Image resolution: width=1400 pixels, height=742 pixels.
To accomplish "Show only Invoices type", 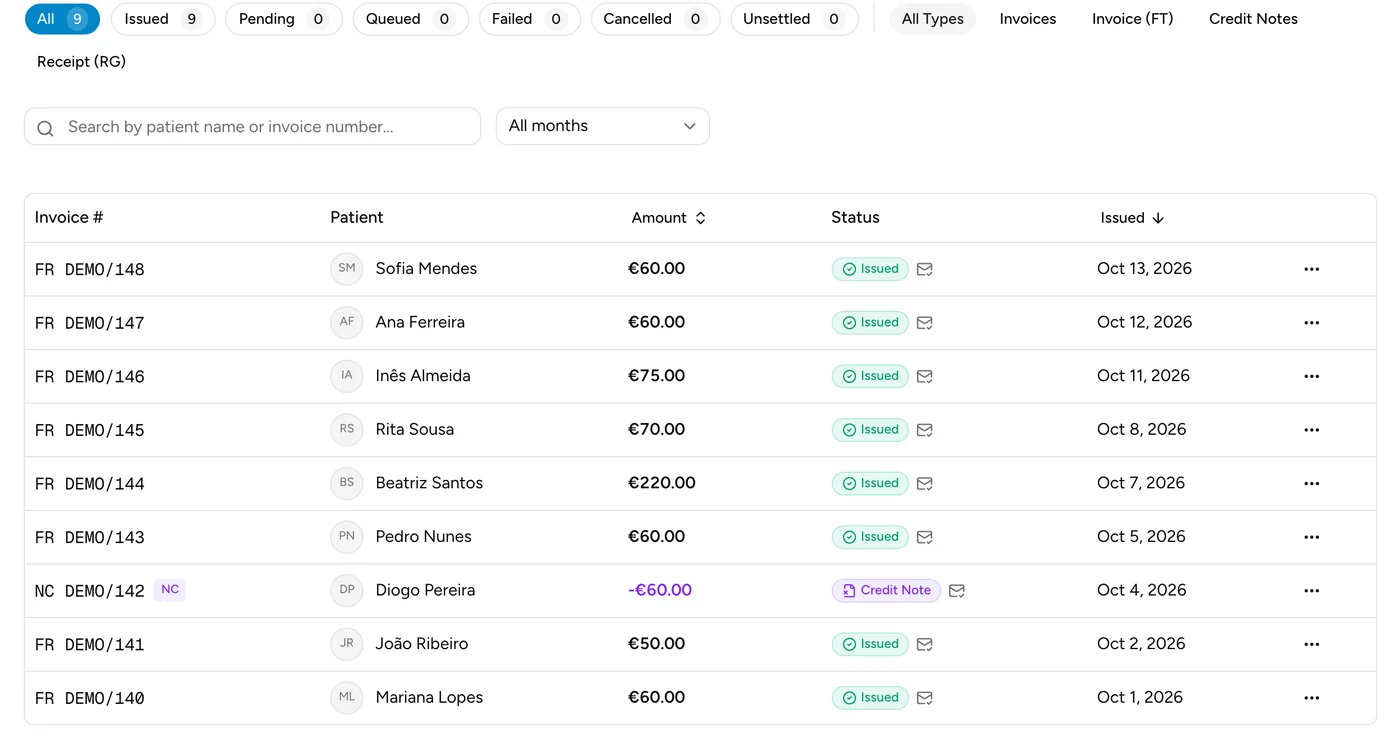I will pos(1028,19).
